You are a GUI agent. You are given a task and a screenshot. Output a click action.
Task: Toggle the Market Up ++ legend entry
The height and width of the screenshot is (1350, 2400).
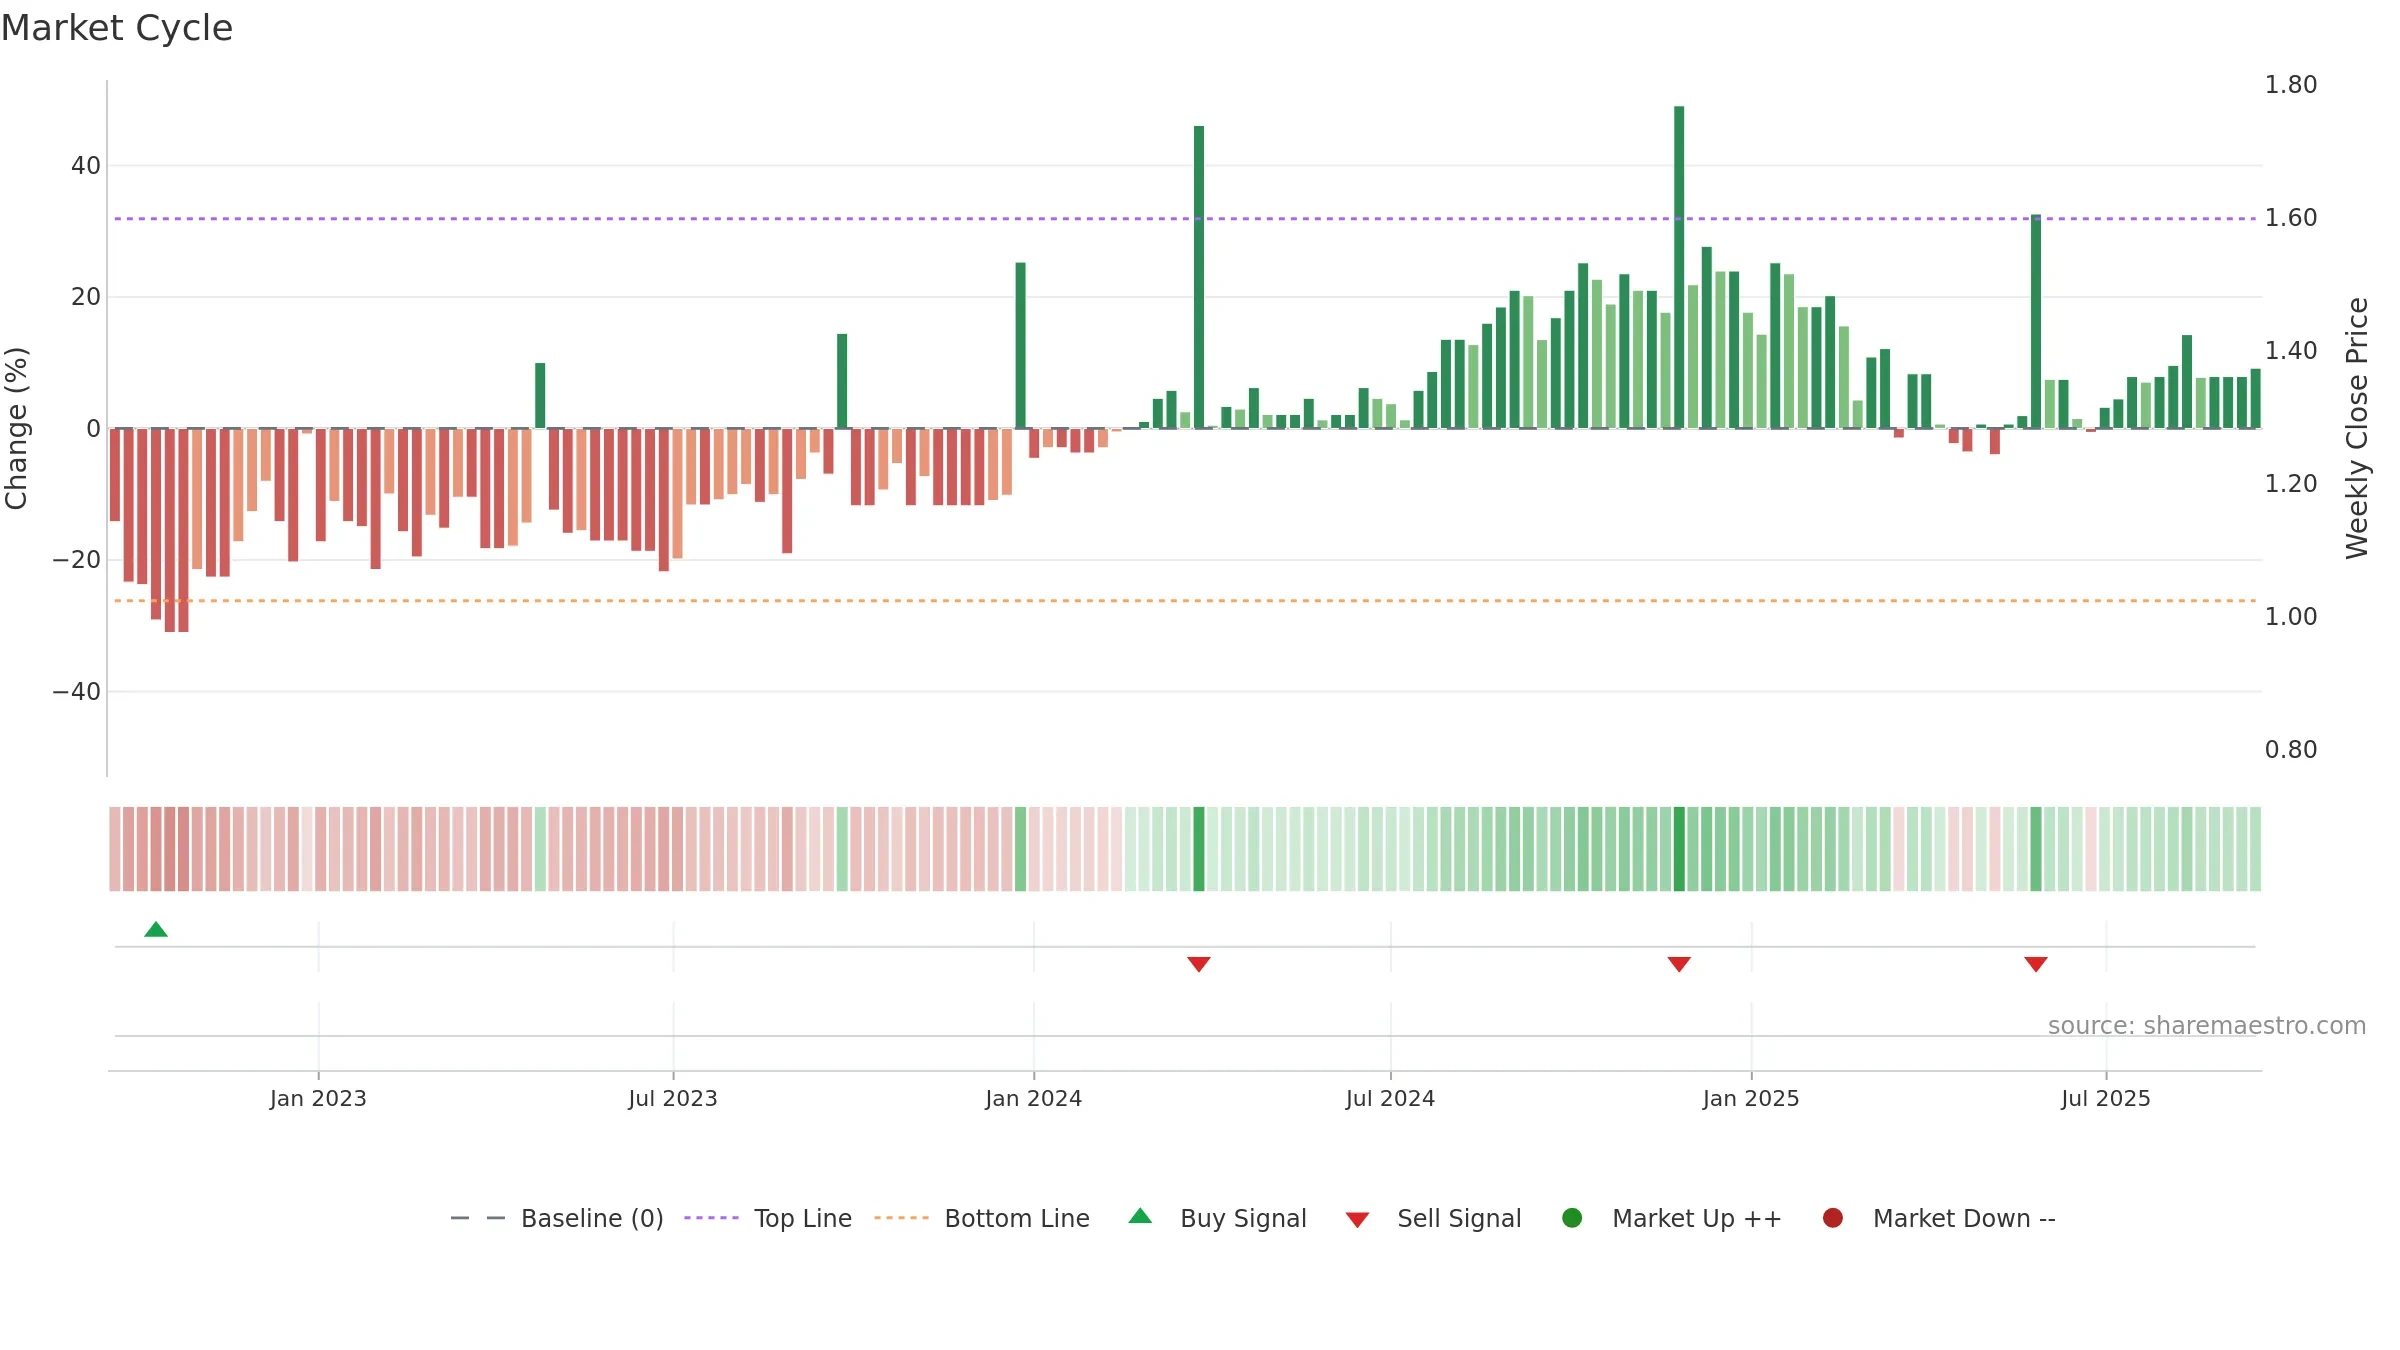pos(1671,1218)
